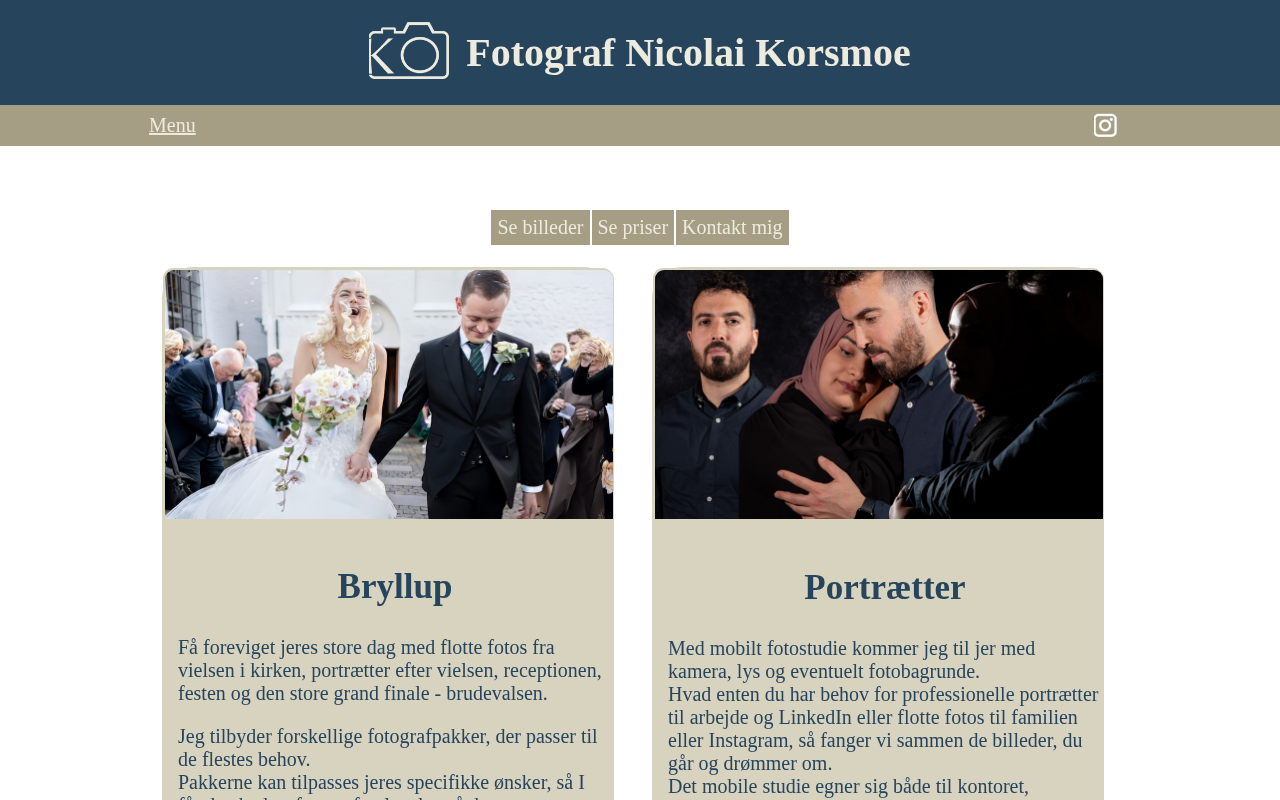
Task: Click the Se billeder button
Action: tap(540, 227)
